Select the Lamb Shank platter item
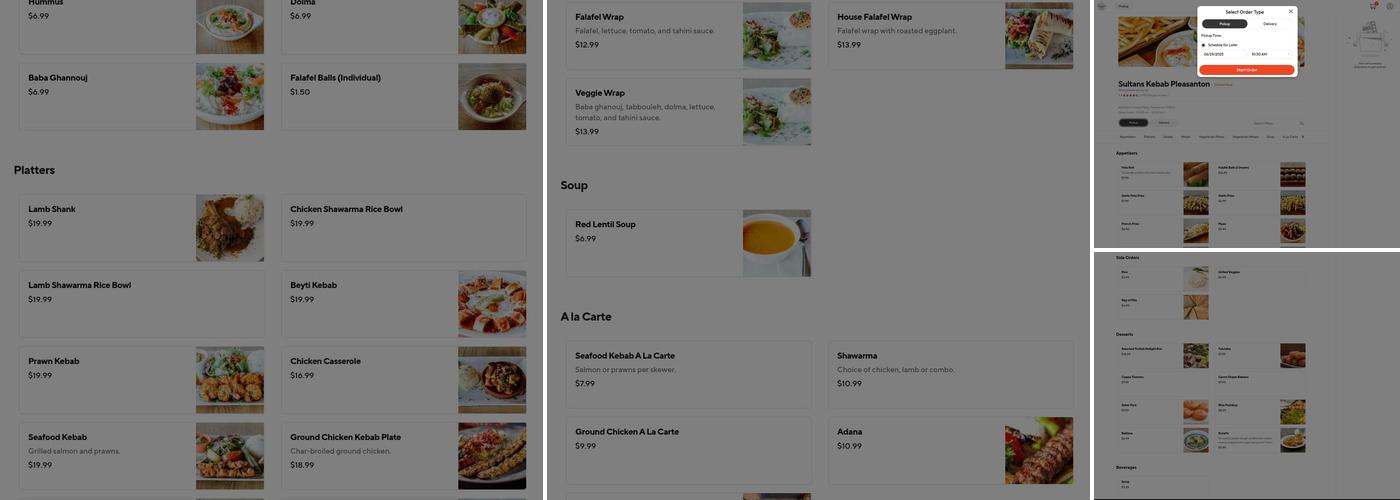The height and width of the screenshot is (500, 1400). [x=142, y=228]
